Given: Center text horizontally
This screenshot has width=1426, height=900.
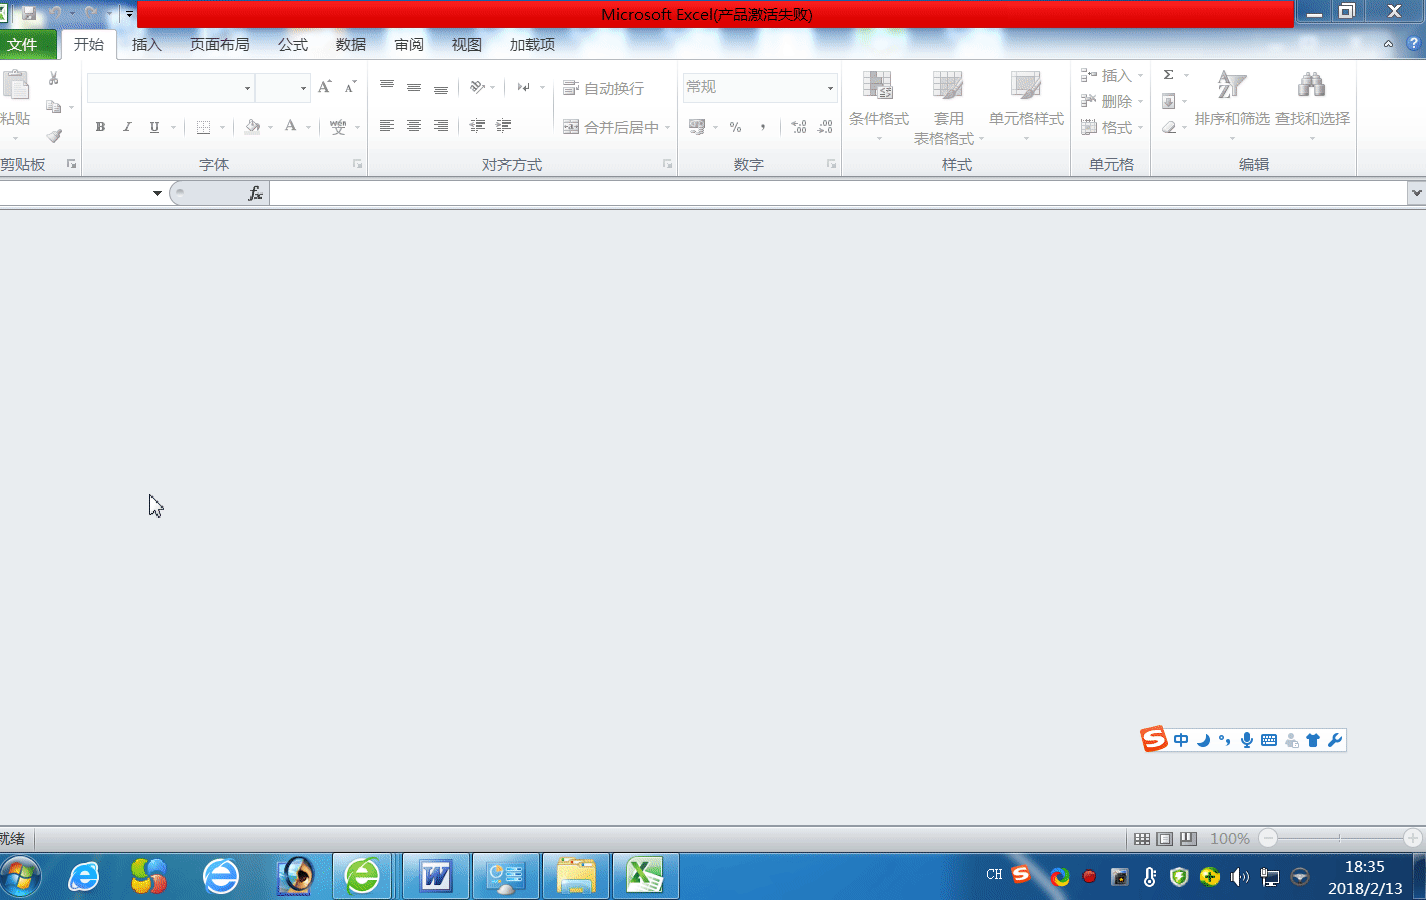Looking at the screenshot, I should [414, 126].
